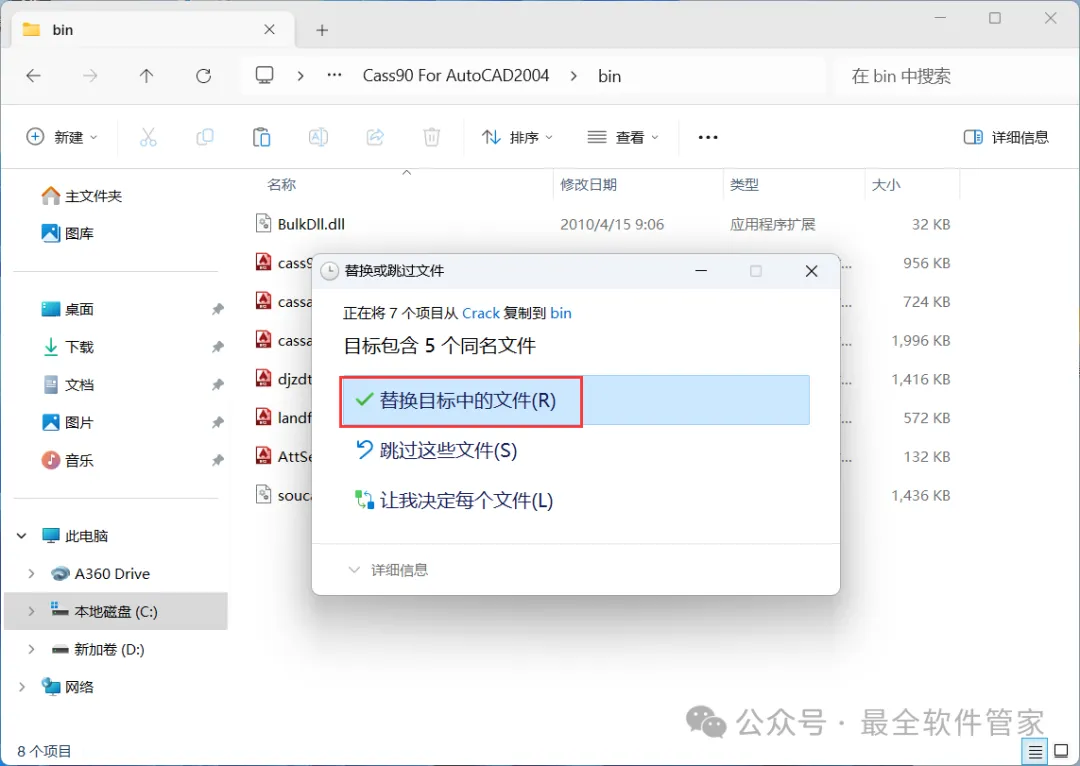This screenshot has width=1080, height=766.
Task: Go up one folder level
Action: point(146,76)
